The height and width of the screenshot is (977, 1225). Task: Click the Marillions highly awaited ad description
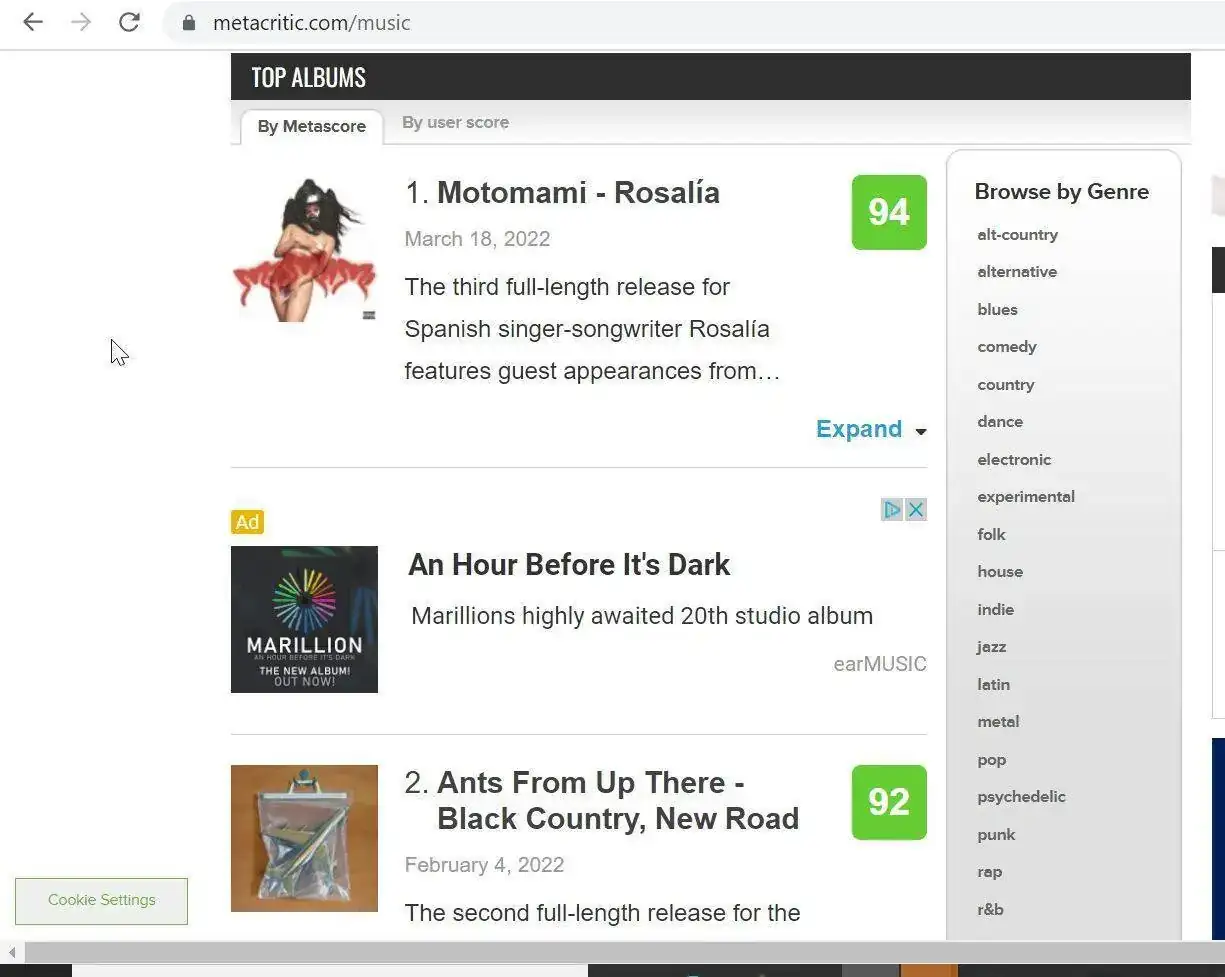point(642,616)
